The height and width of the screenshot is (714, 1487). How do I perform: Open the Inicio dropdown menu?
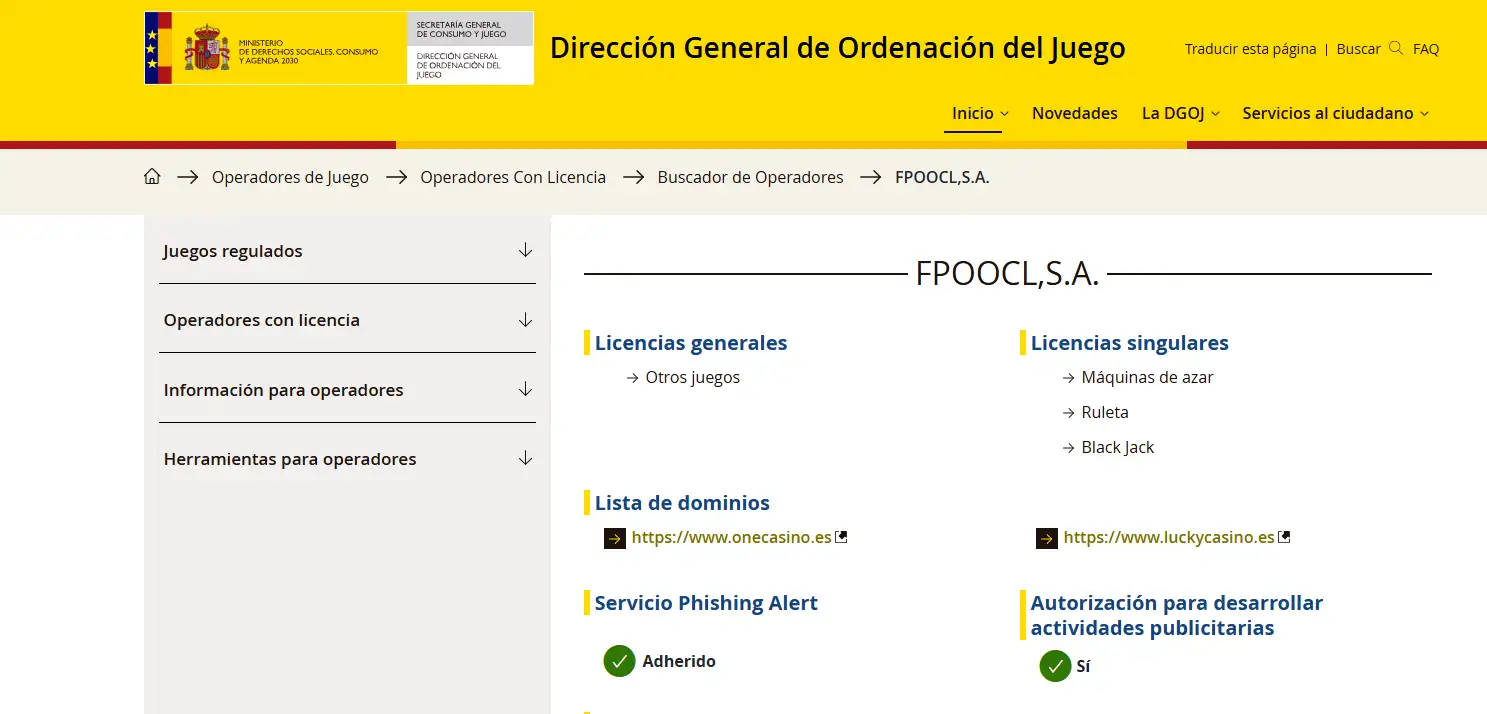[980, 113]
